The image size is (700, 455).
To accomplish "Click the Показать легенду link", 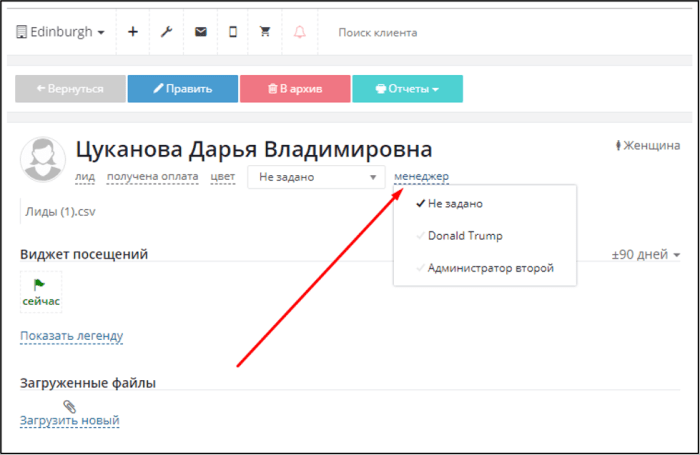I will tap(71, 336).
